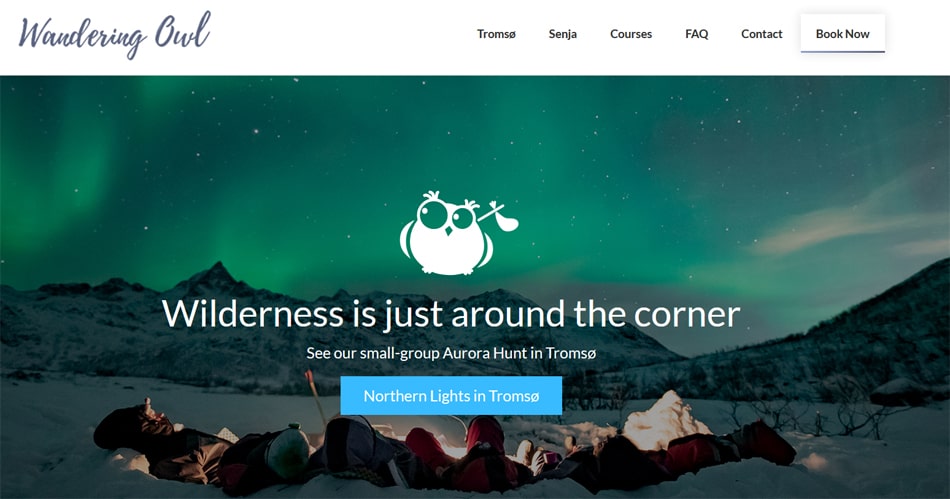Select the 'Wilderness is just around the corner' headline

(x=451, y=314)
